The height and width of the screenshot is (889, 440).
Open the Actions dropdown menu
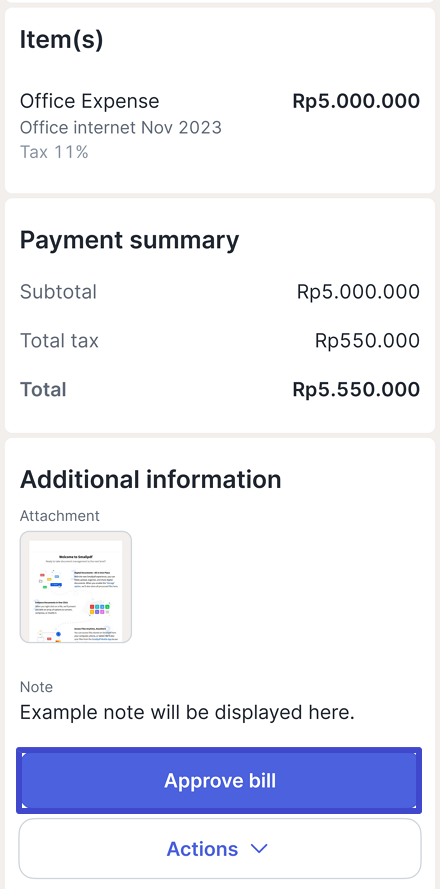click(220, 849)
